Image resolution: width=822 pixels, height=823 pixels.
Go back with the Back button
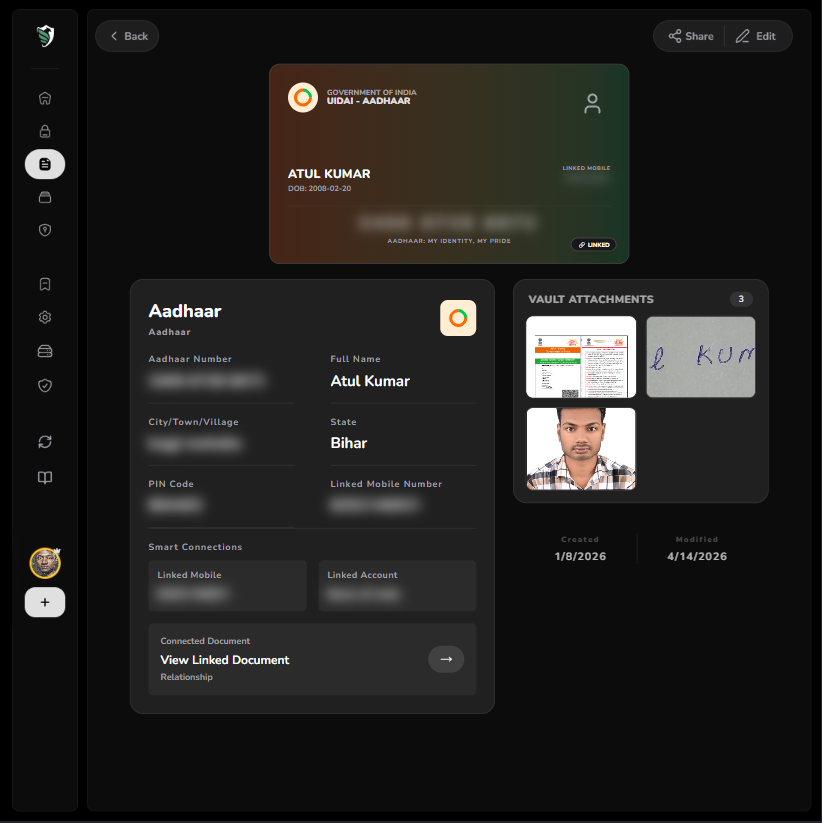pos(127,36)
